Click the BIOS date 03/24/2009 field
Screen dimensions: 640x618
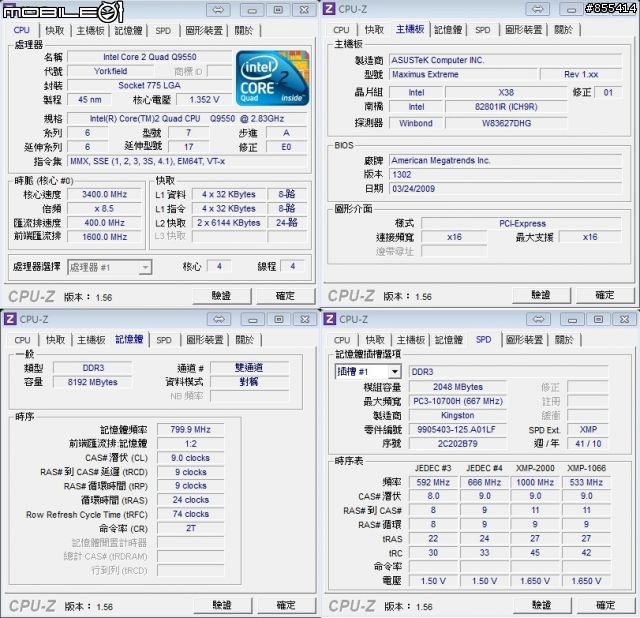pyautogui.click(x=505, y=189)
